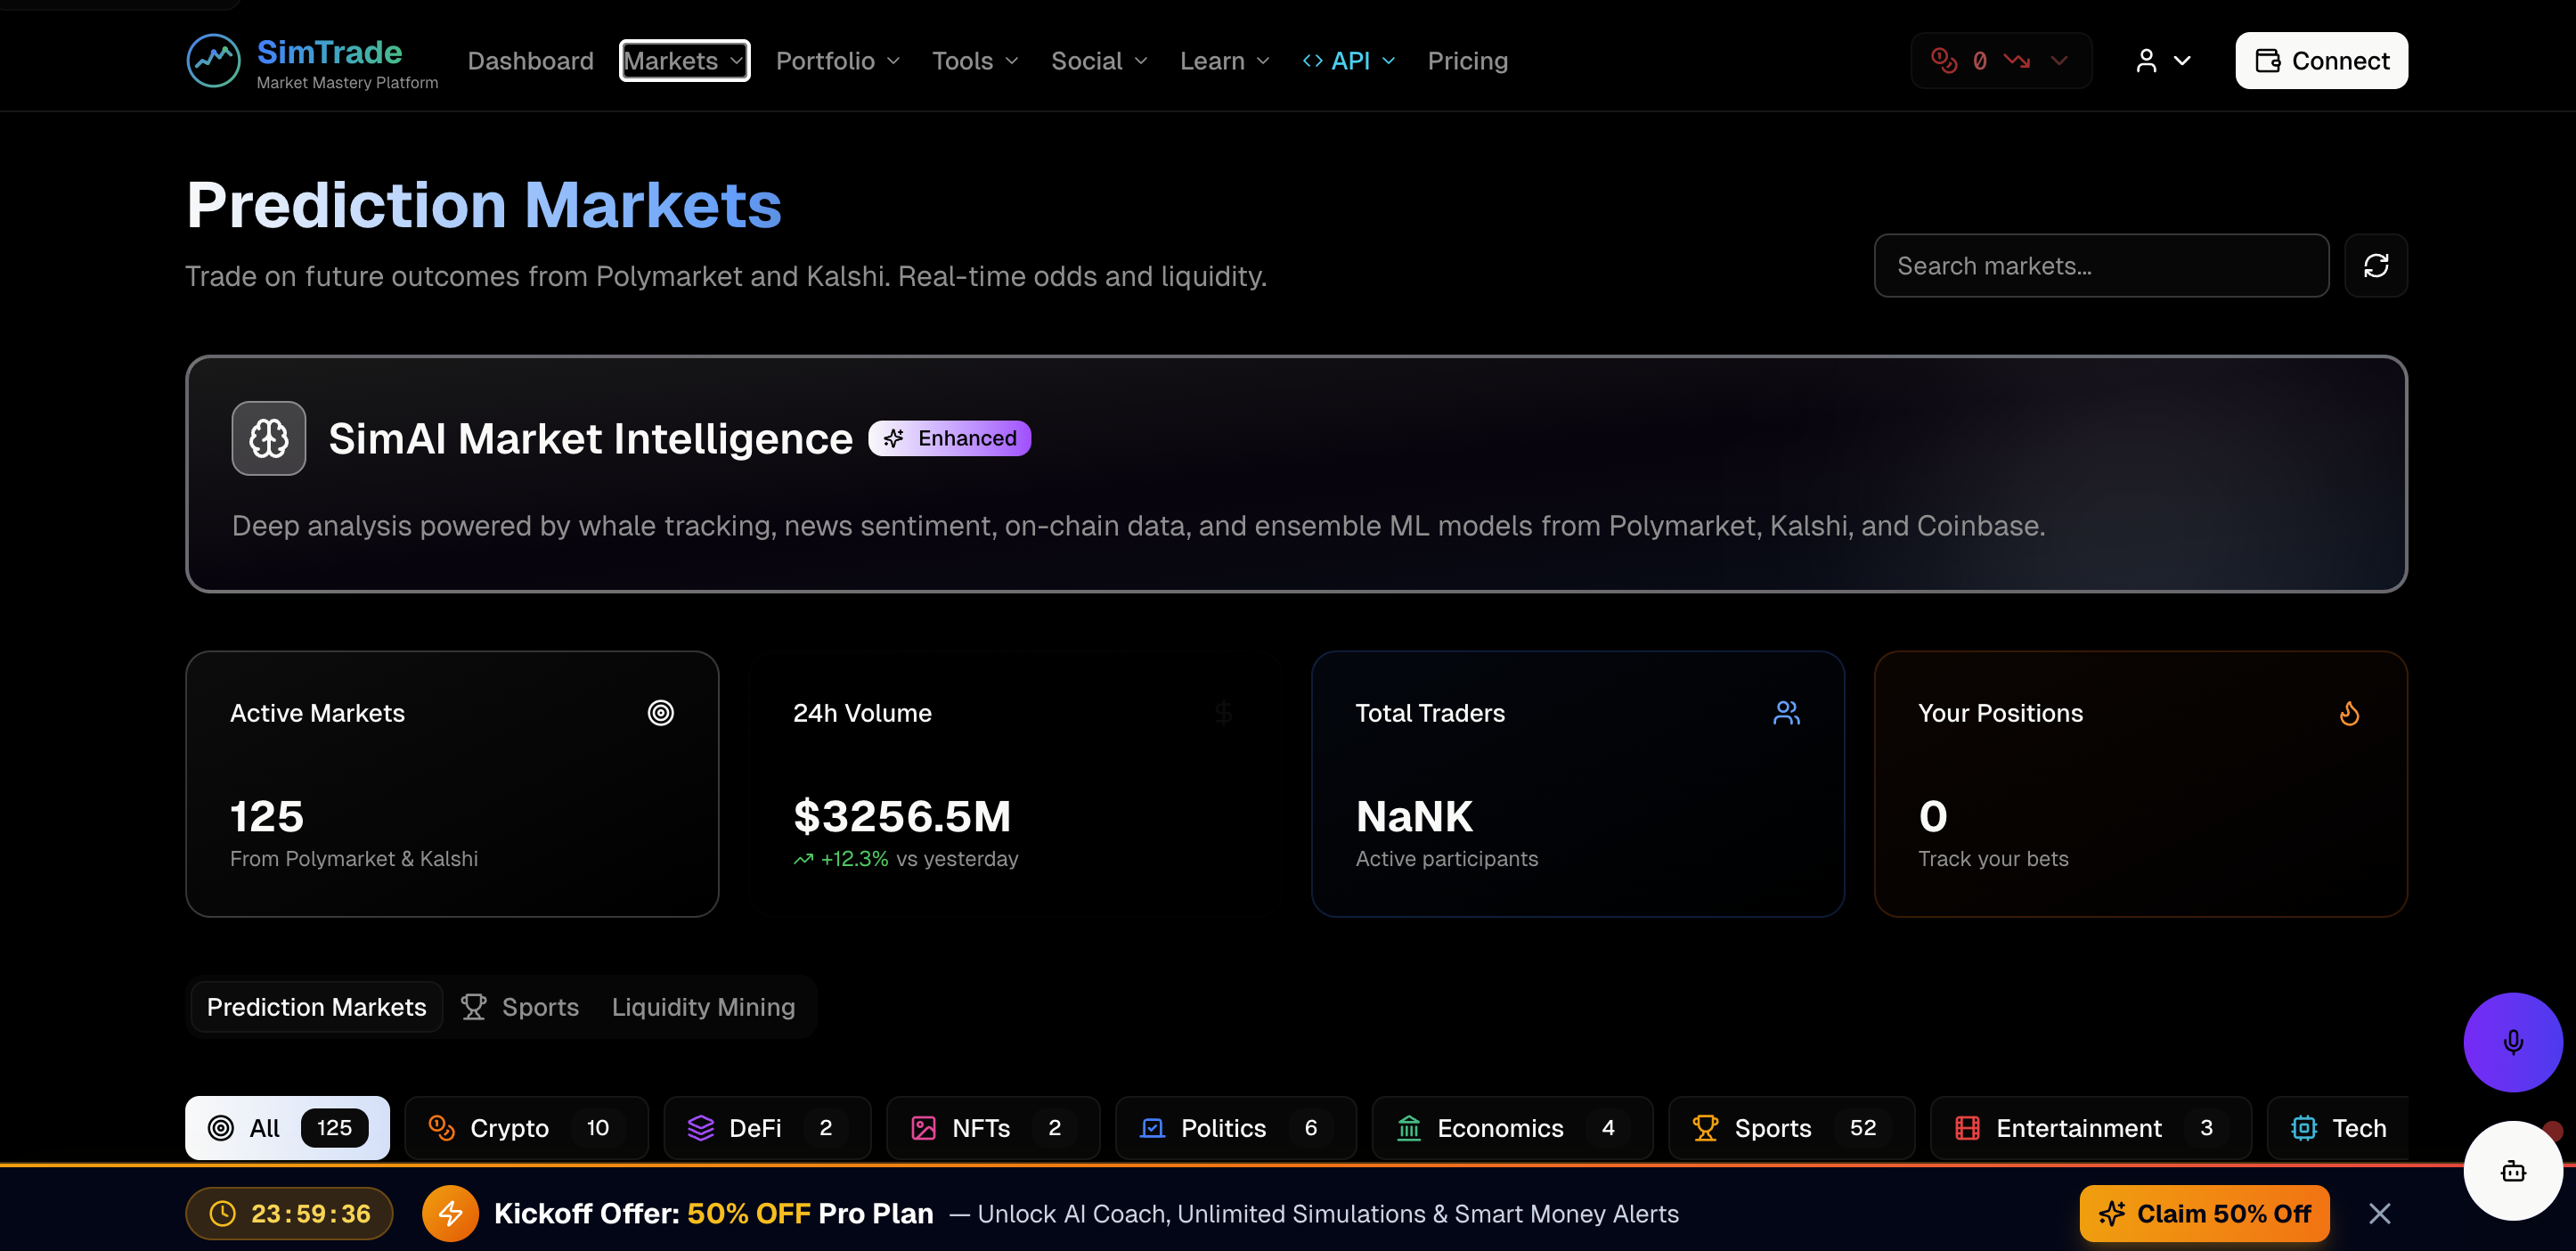Focus the Search markets input field

coord(2100,266)
